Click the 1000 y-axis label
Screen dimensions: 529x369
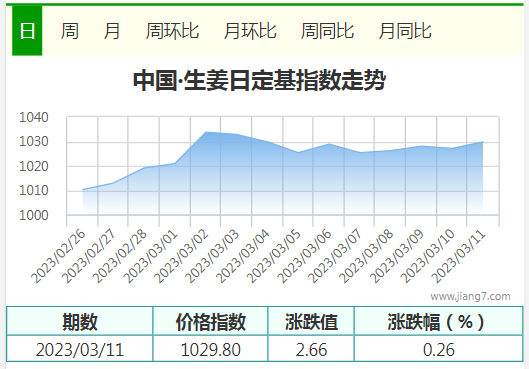[34, 215]
